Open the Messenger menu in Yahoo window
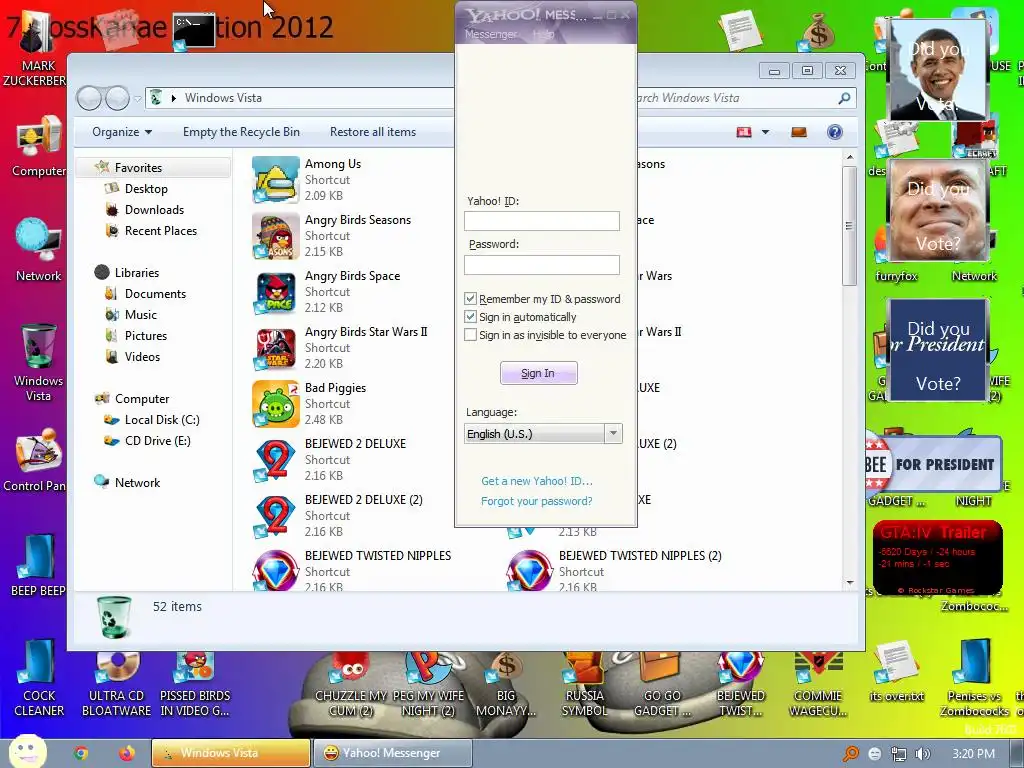This screenshot has height=768, width=1024. [x=490, y=34]
